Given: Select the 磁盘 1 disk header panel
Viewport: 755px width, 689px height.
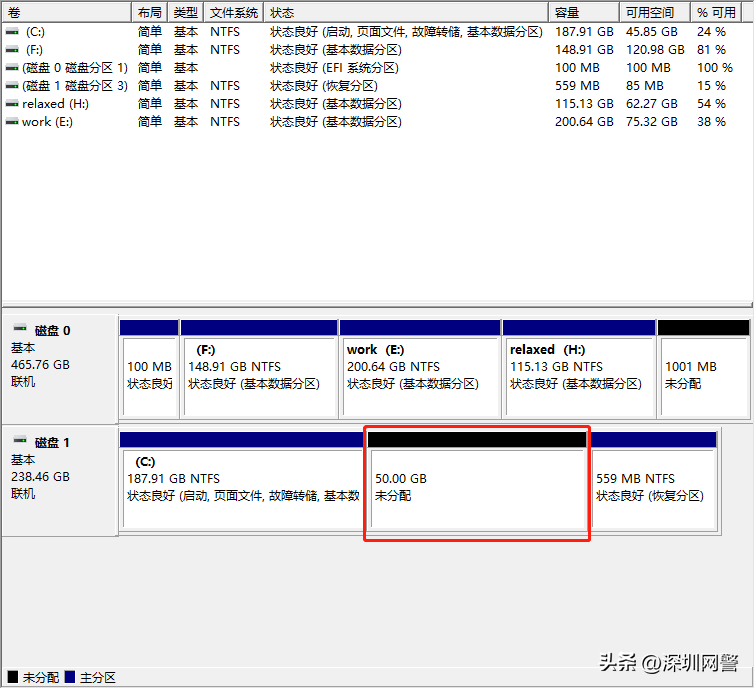Looking at the screenshot, I should (x=60, y=481).
